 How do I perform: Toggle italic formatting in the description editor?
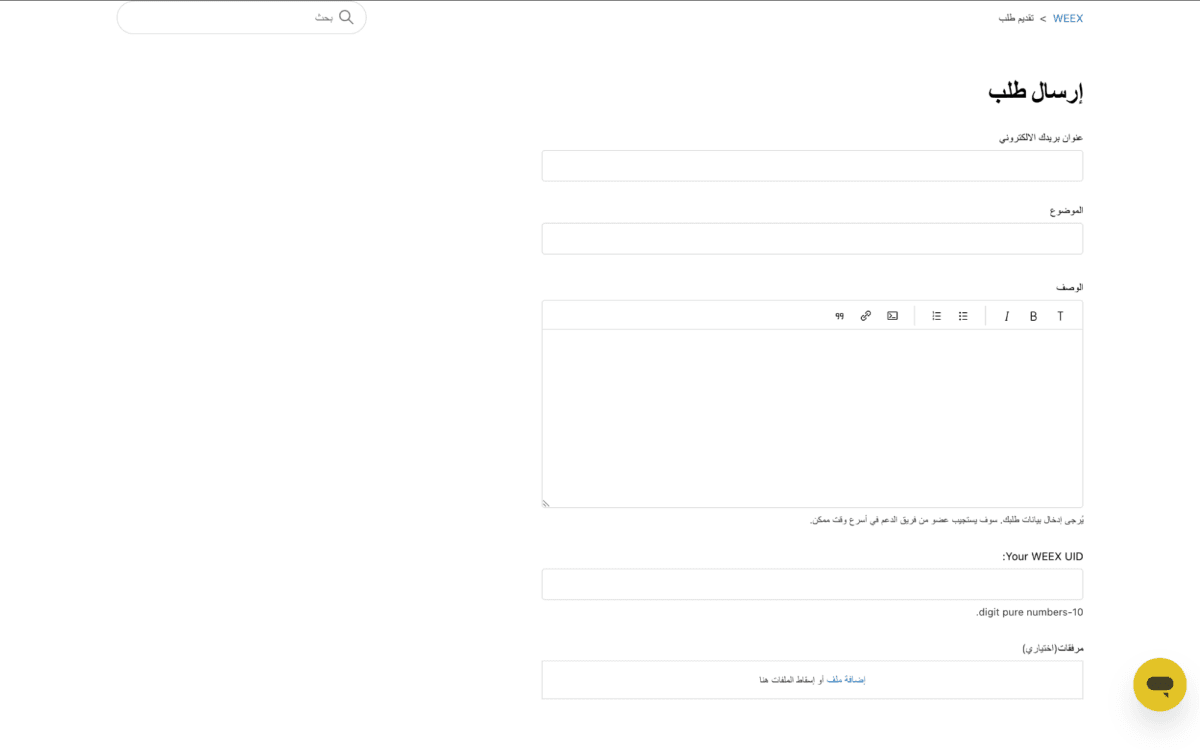click(1006, 316)
